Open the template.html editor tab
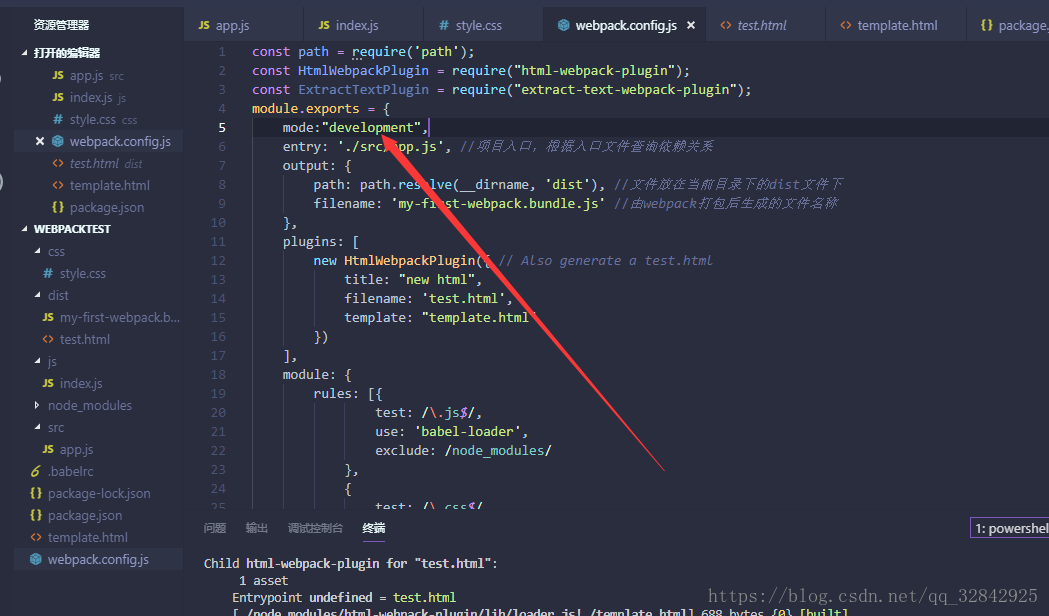 [896, 25]
